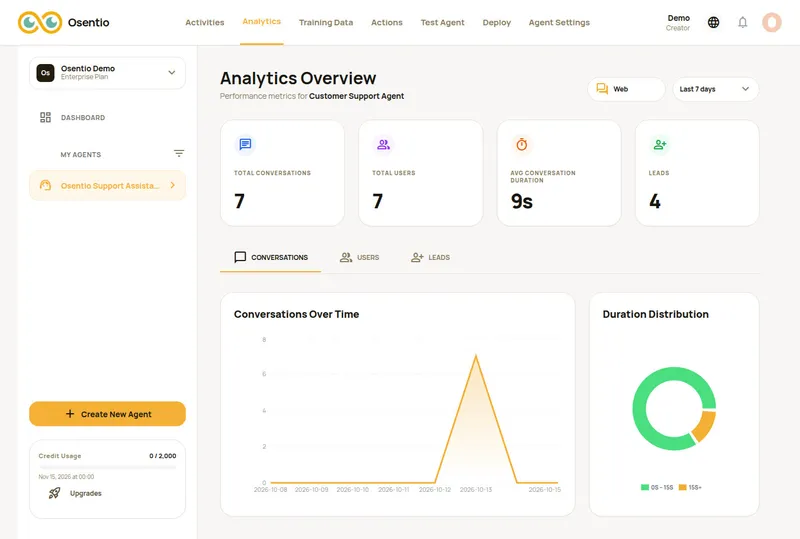The width and height of the screenshot is (800, 539).
Task: Expand the Osentio Demo workspace selector
Action: tap(107, 73)
